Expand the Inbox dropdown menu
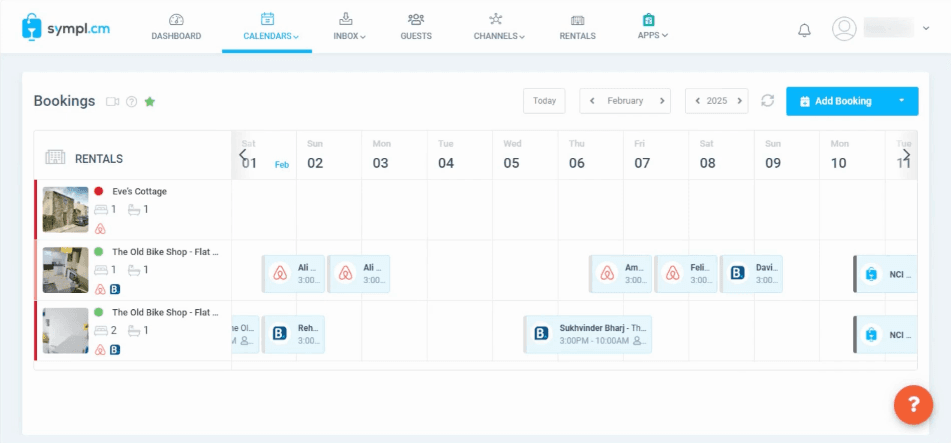 349,27
